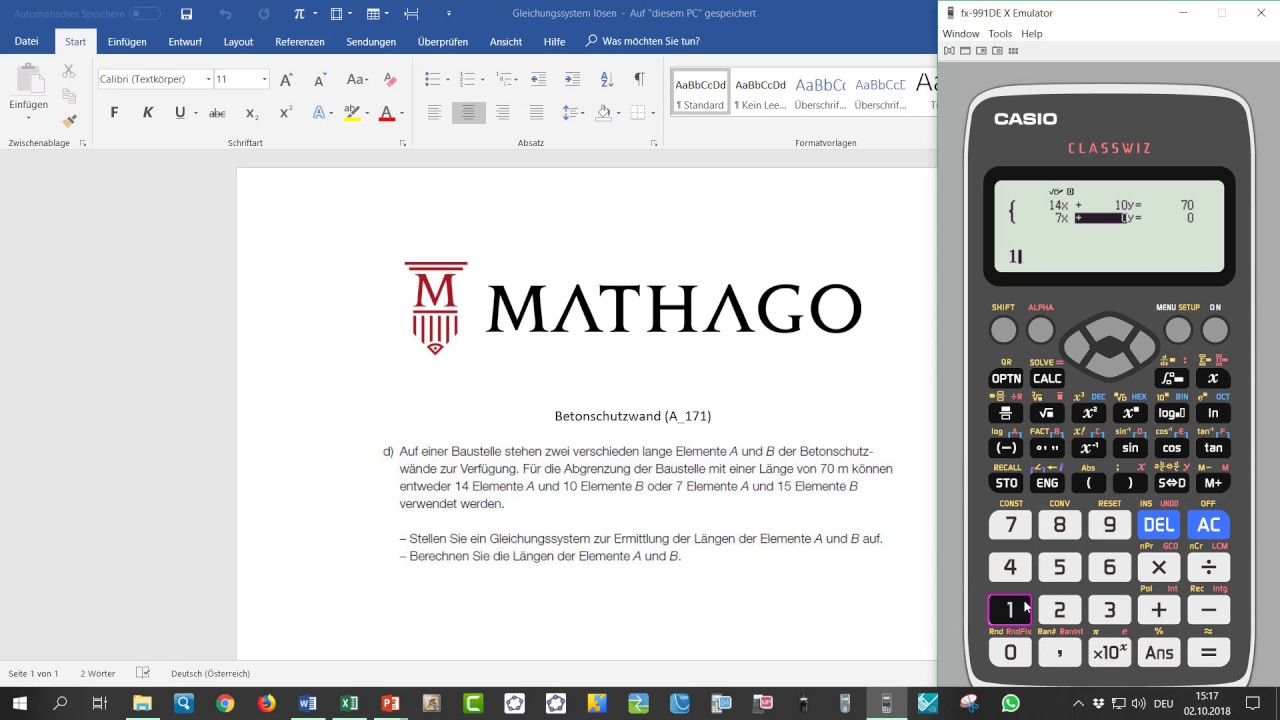Screen dimensions: 1280x720
Task: Open the font size dropdown
Action: (264, 79)
